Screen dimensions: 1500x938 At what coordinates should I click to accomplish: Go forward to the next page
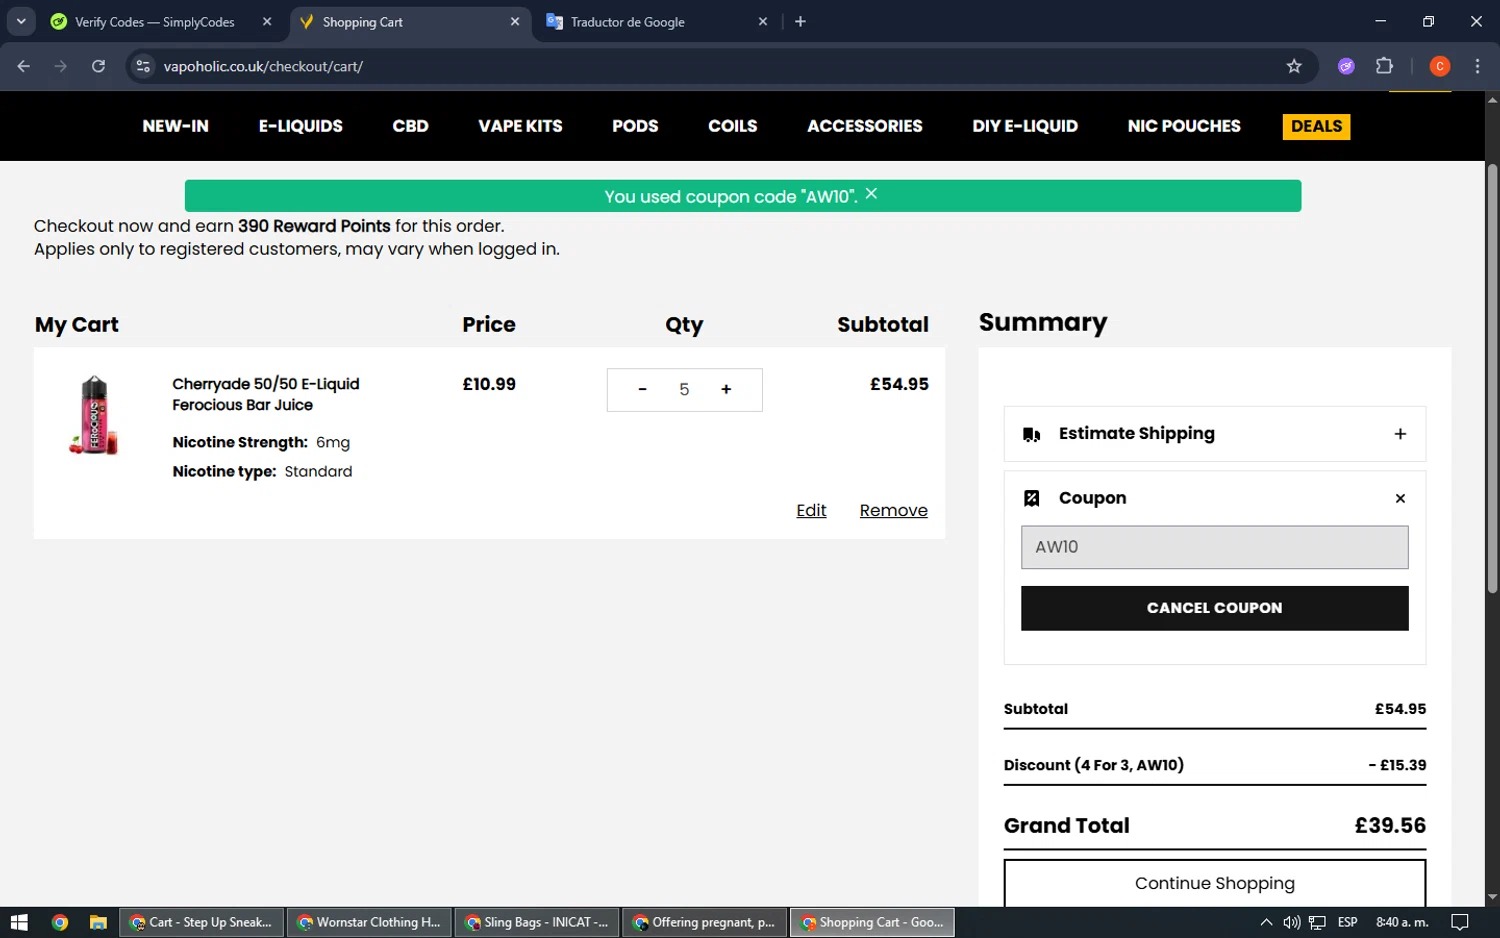[x=61, y=66]
